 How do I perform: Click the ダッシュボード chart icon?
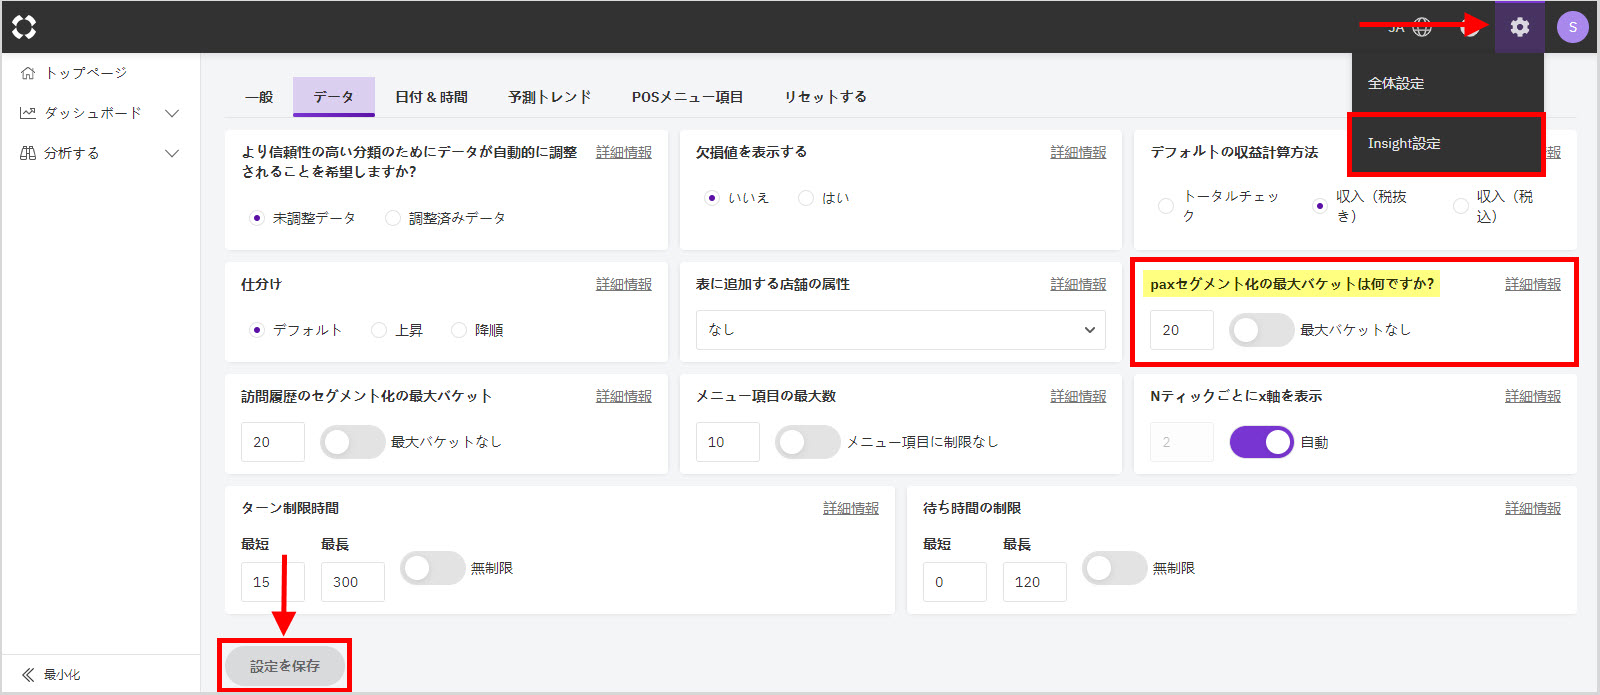pyautogui.click(x=28, y=113)
